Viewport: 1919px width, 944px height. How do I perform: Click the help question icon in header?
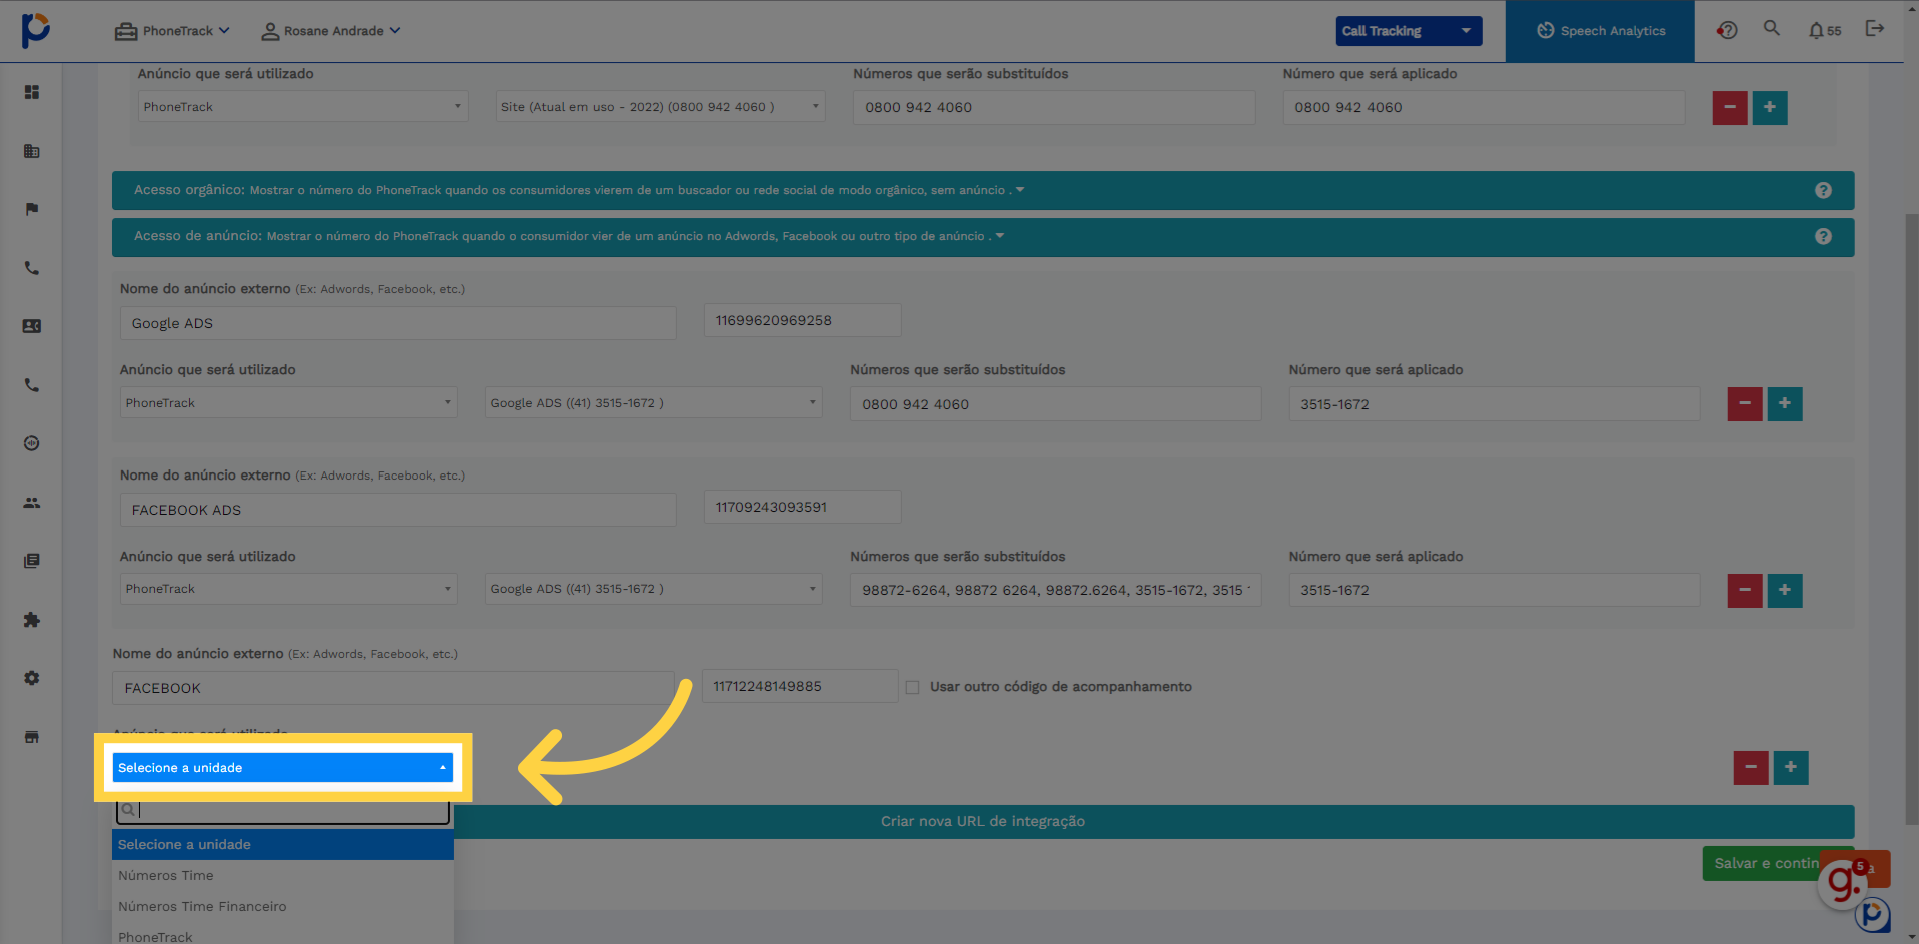[x=1727, y=30]
